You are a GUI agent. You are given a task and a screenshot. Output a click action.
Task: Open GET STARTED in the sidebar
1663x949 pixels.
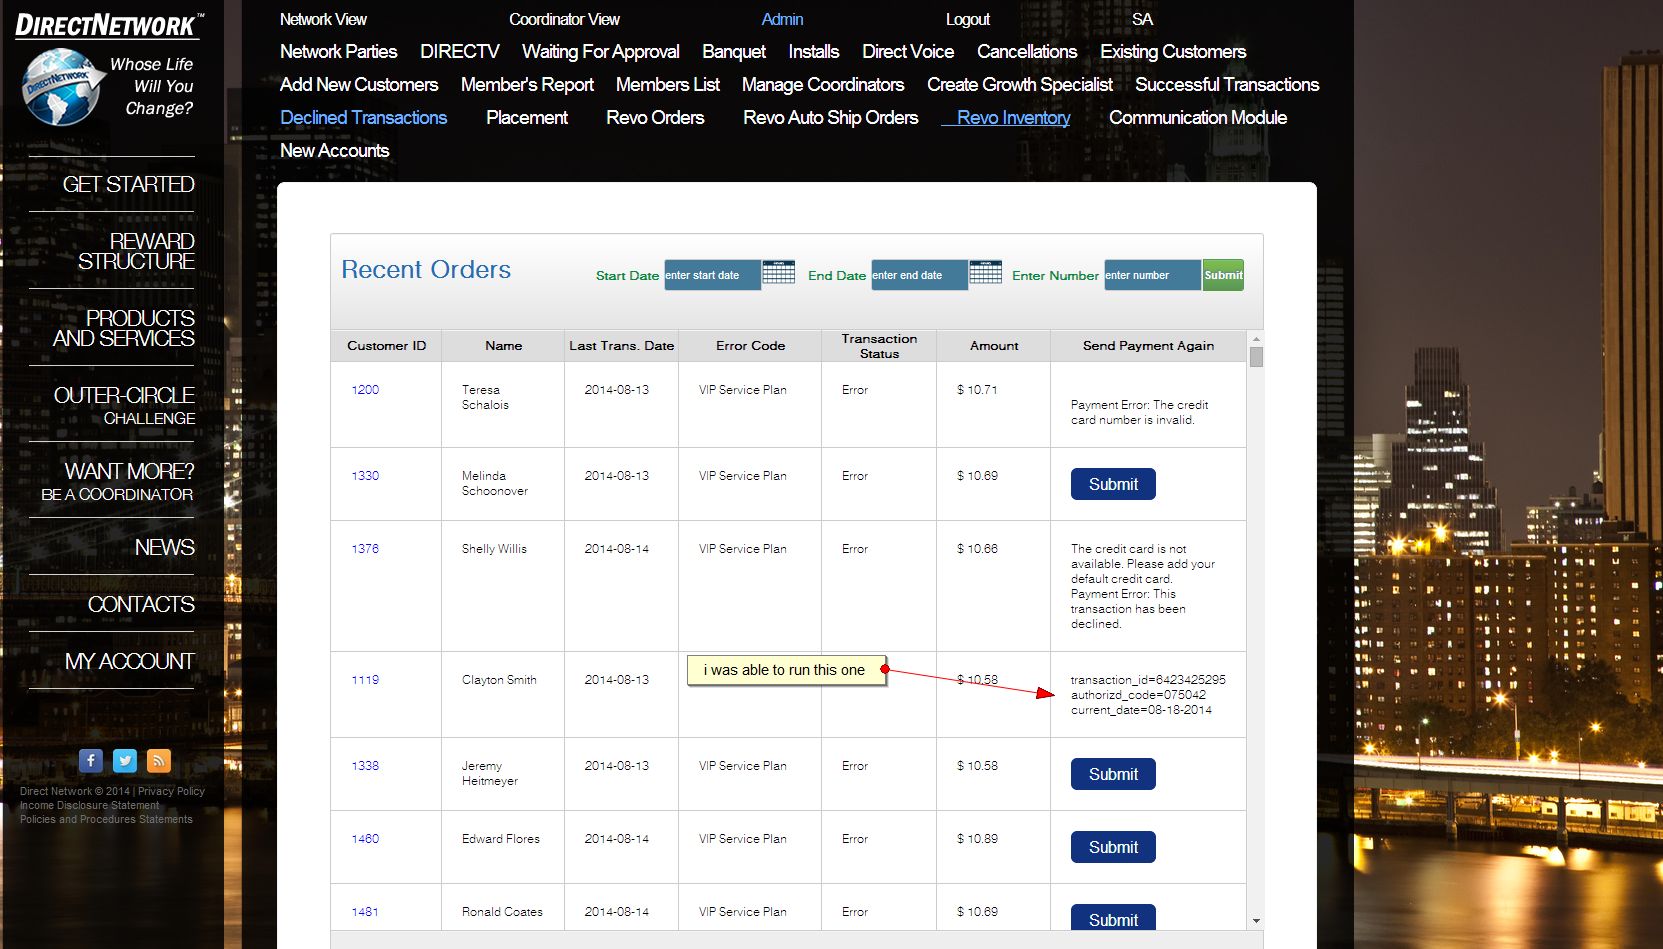coord(128,184)
